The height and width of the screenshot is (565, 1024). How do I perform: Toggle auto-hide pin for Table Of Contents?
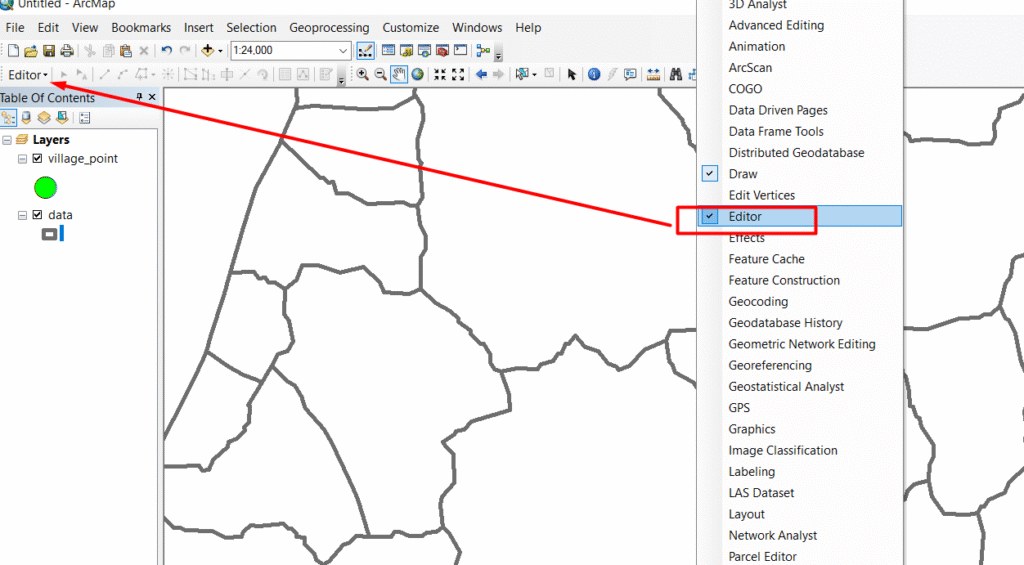point(139,97)
